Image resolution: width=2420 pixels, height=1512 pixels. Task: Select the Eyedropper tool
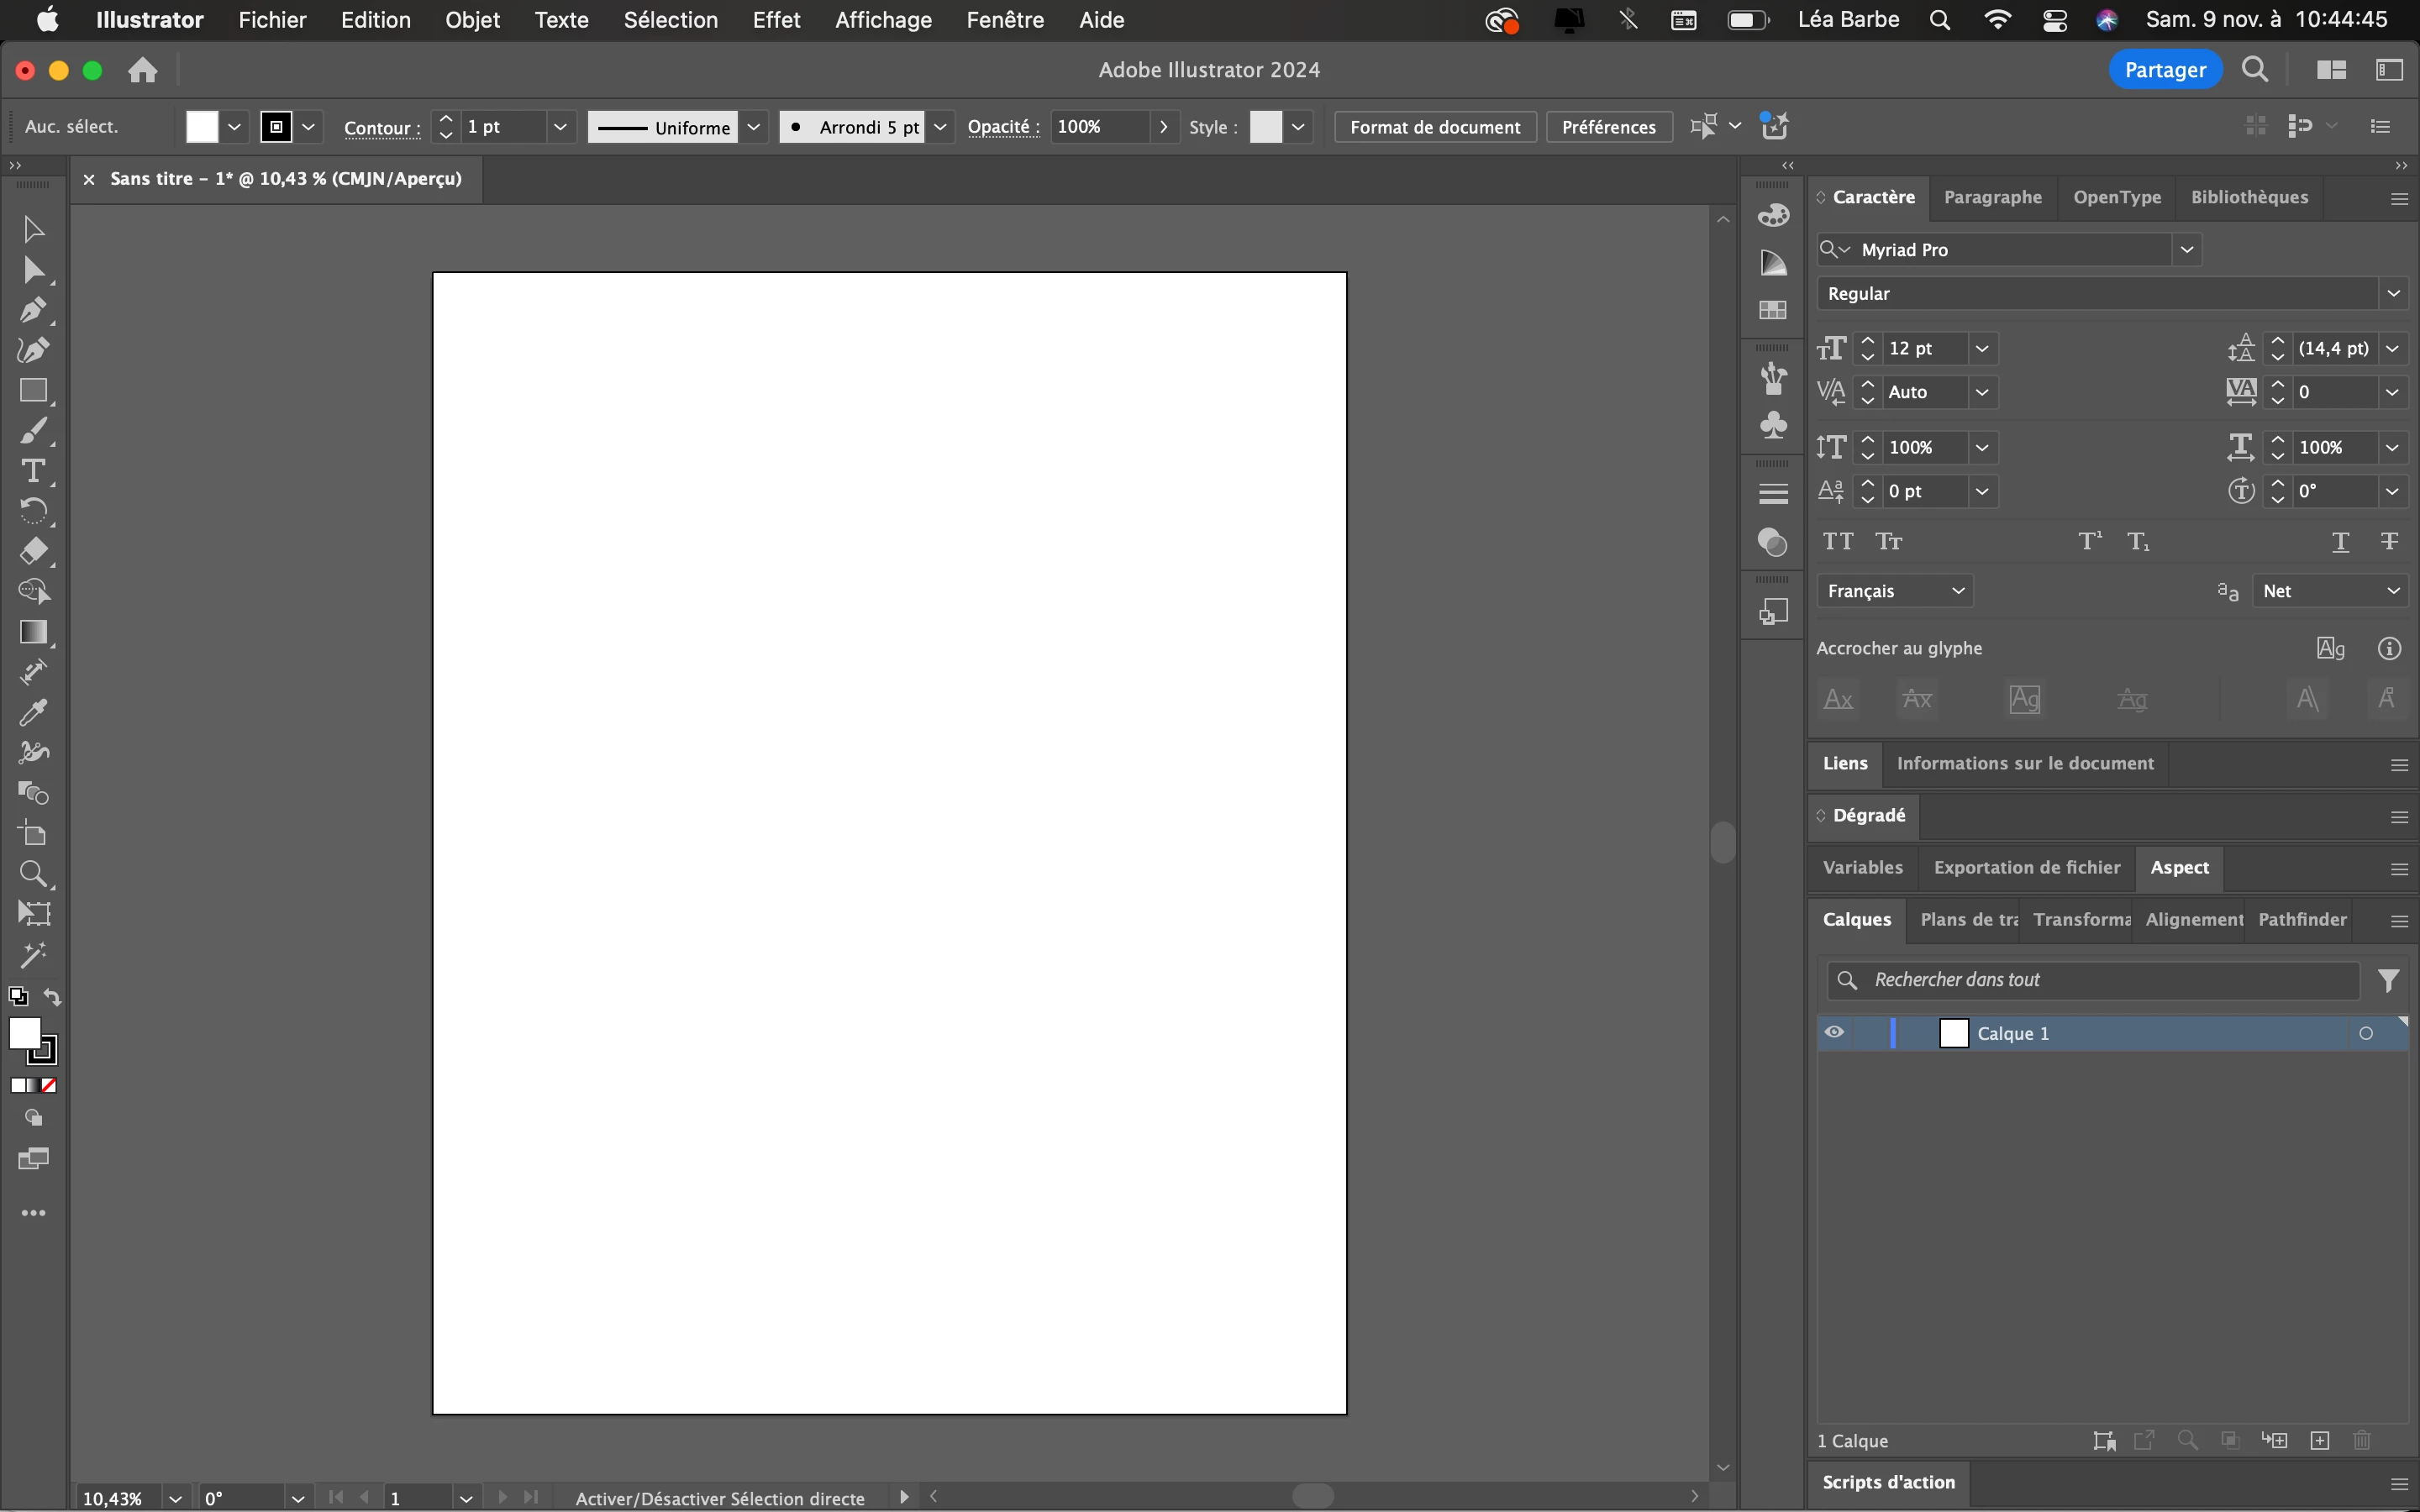coord(32,713)
